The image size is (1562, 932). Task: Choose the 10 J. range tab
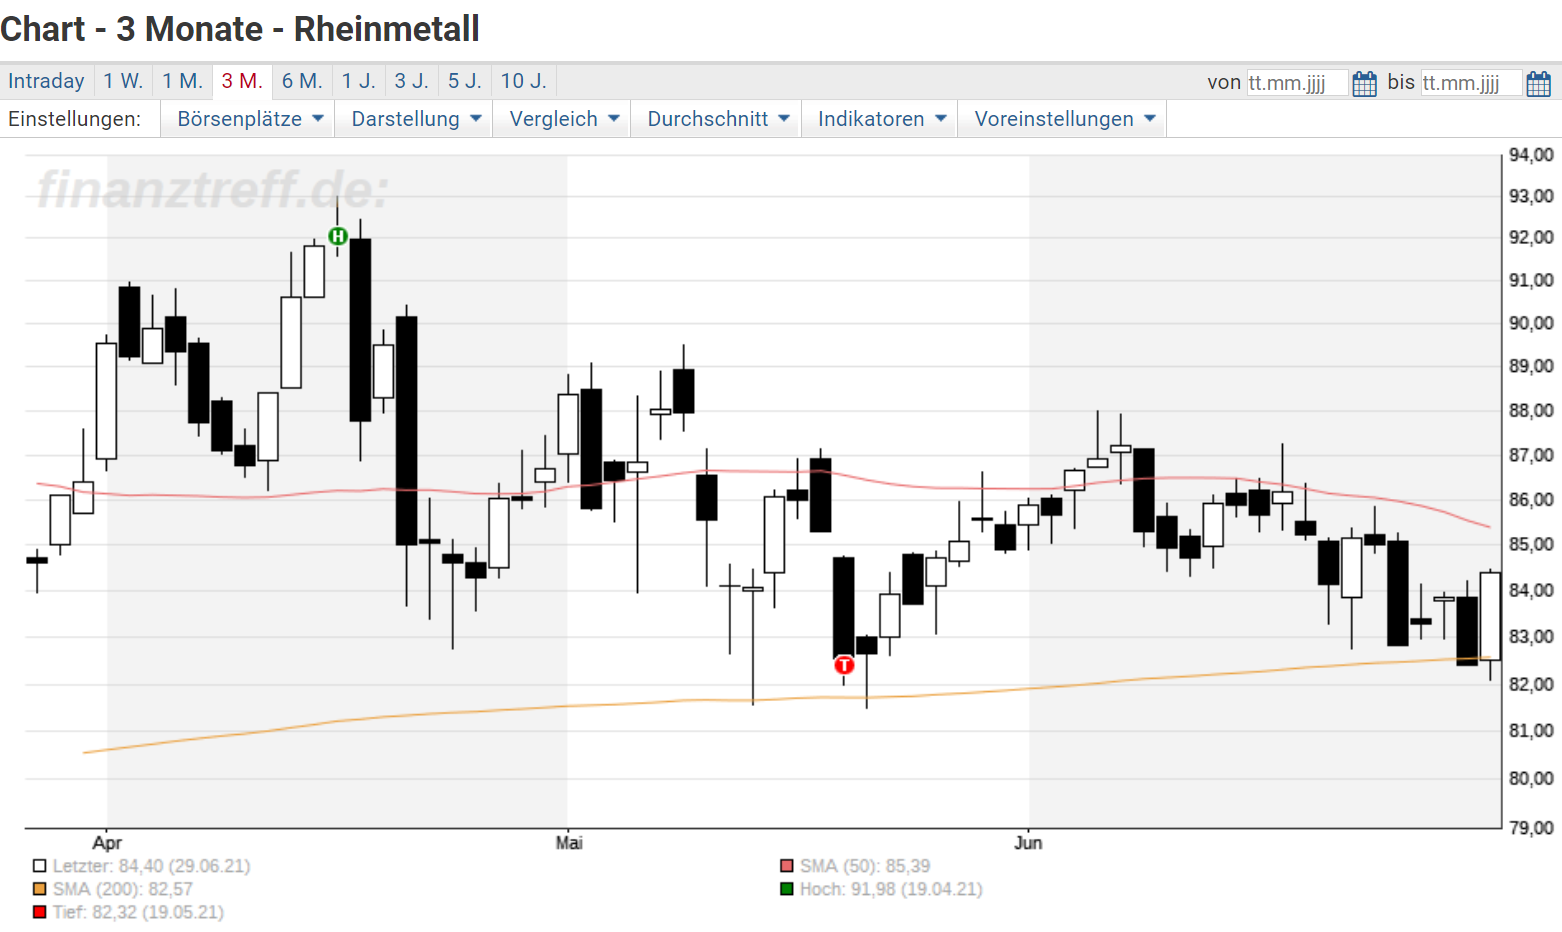(524, 81)
